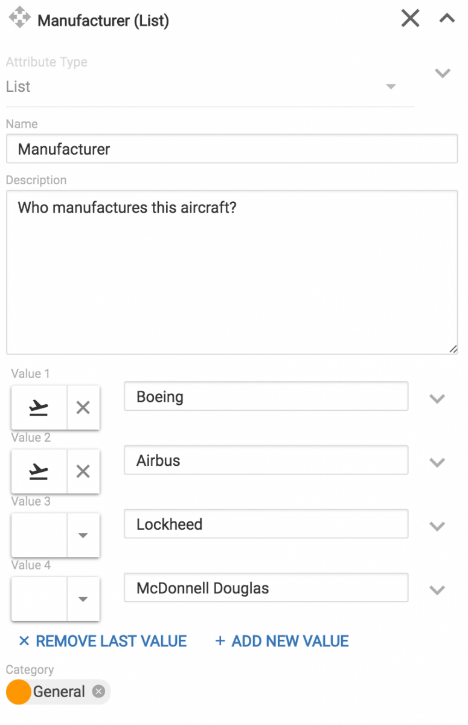Remove the icon from Value 1 Boeing

click(x=83, y=407)
